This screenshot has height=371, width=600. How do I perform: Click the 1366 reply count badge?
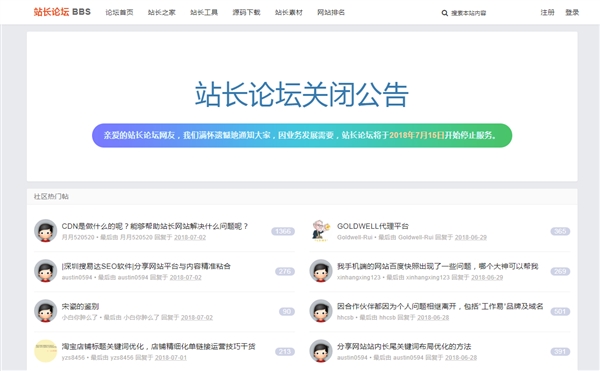coord(283,231)
